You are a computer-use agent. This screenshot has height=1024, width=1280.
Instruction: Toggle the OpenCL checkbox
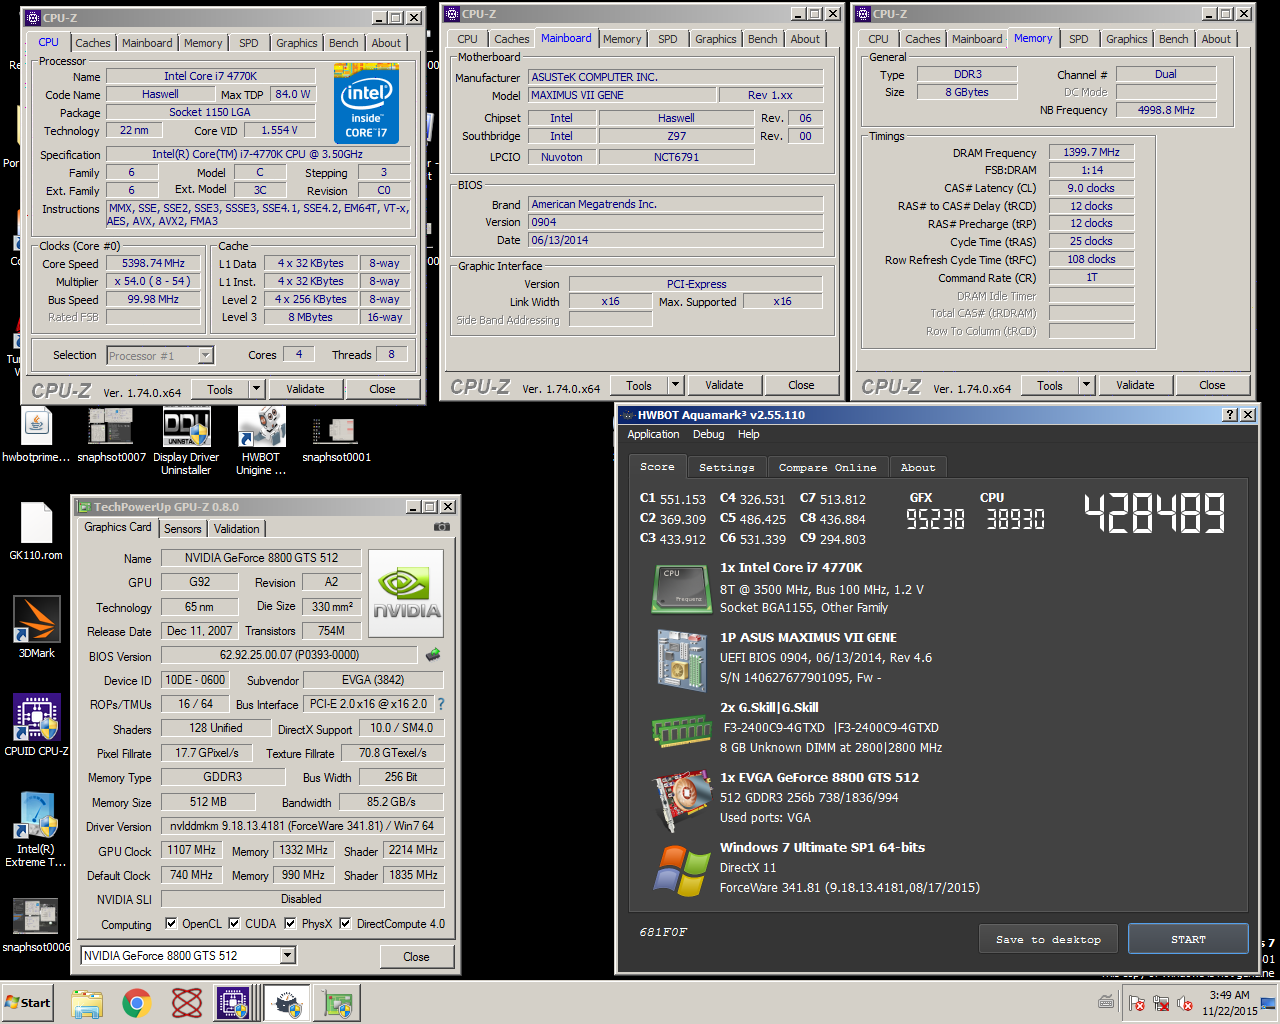(171, 924)
